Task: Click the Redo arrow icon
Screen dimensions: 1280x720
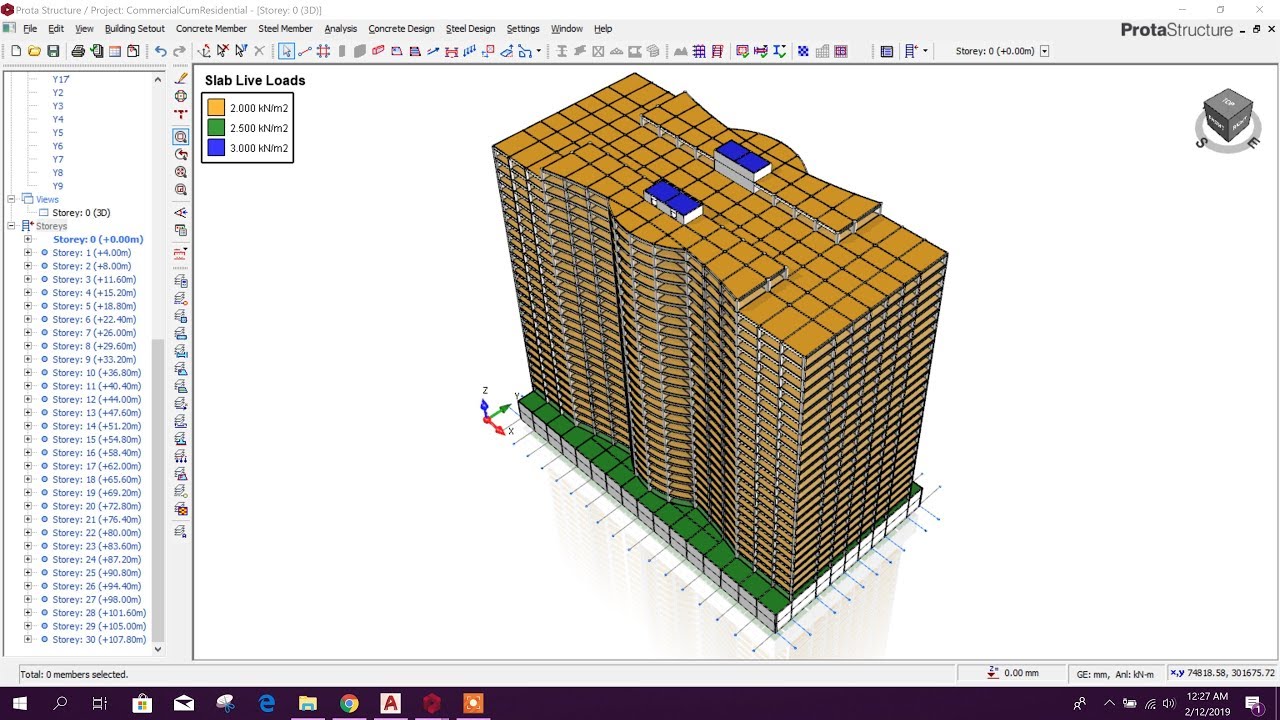Action: [x=177, y=50]
